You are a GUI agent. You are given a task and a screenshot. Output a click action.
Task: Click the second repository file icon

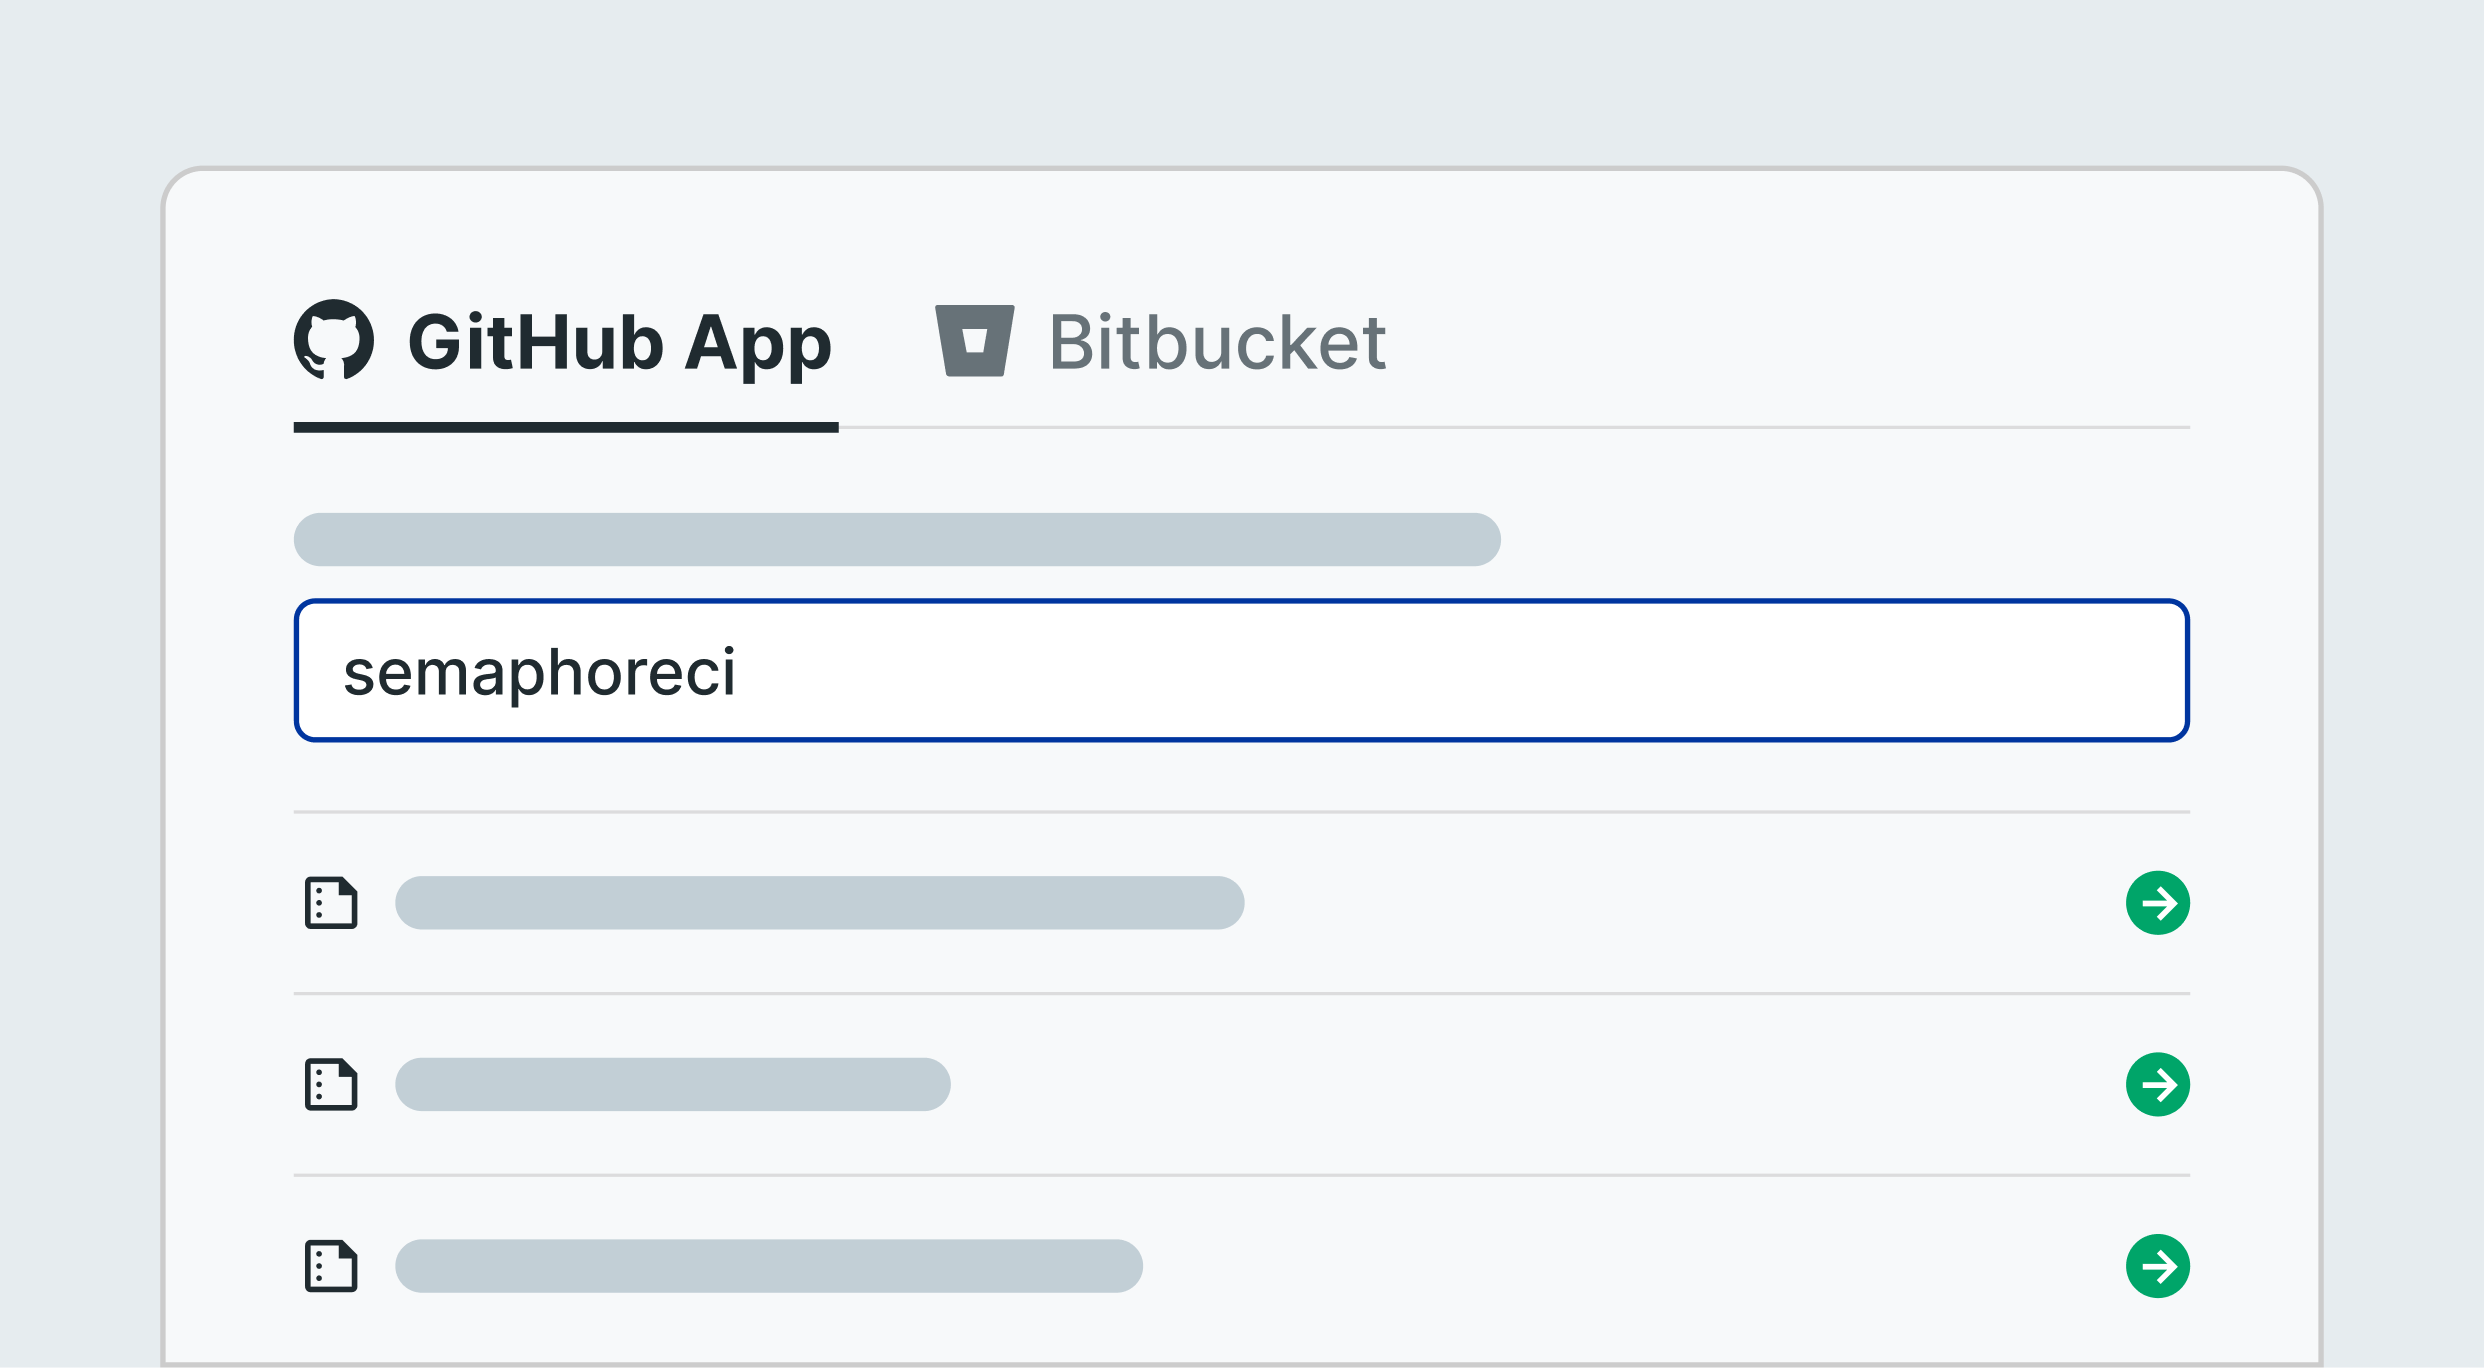coord(331,1085)
